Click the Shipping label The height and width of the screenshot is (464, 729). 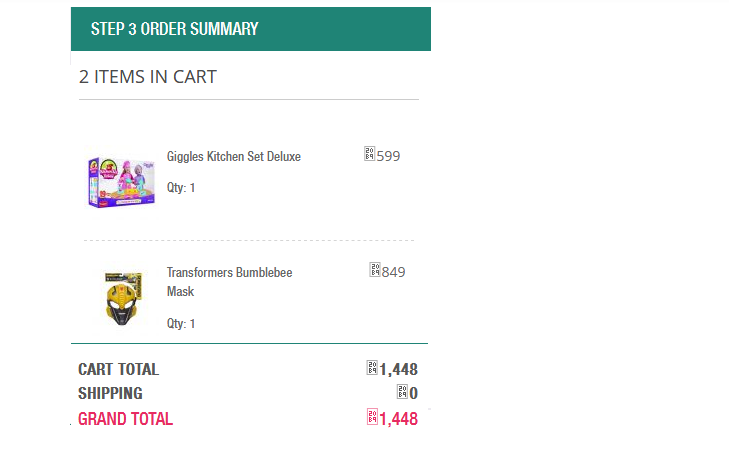pos(110,394)
